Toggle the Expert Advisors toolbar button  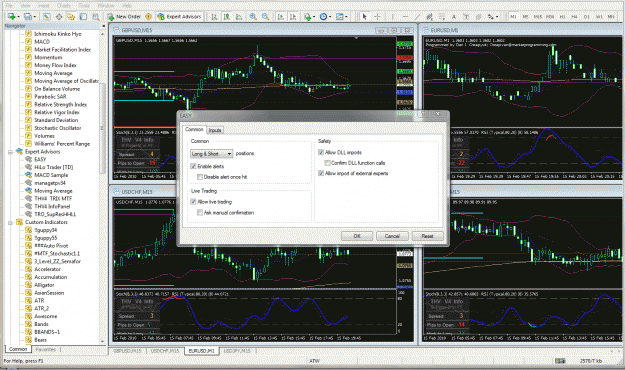(x=179, y=16)
